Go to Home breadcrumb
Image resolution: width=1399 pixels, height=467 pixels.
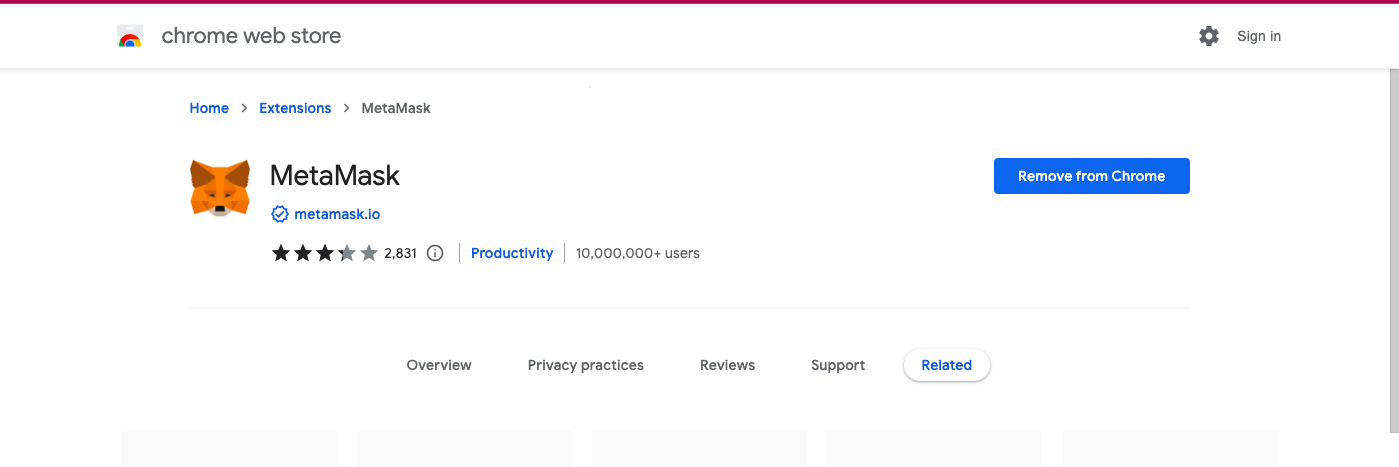point(209,108)
